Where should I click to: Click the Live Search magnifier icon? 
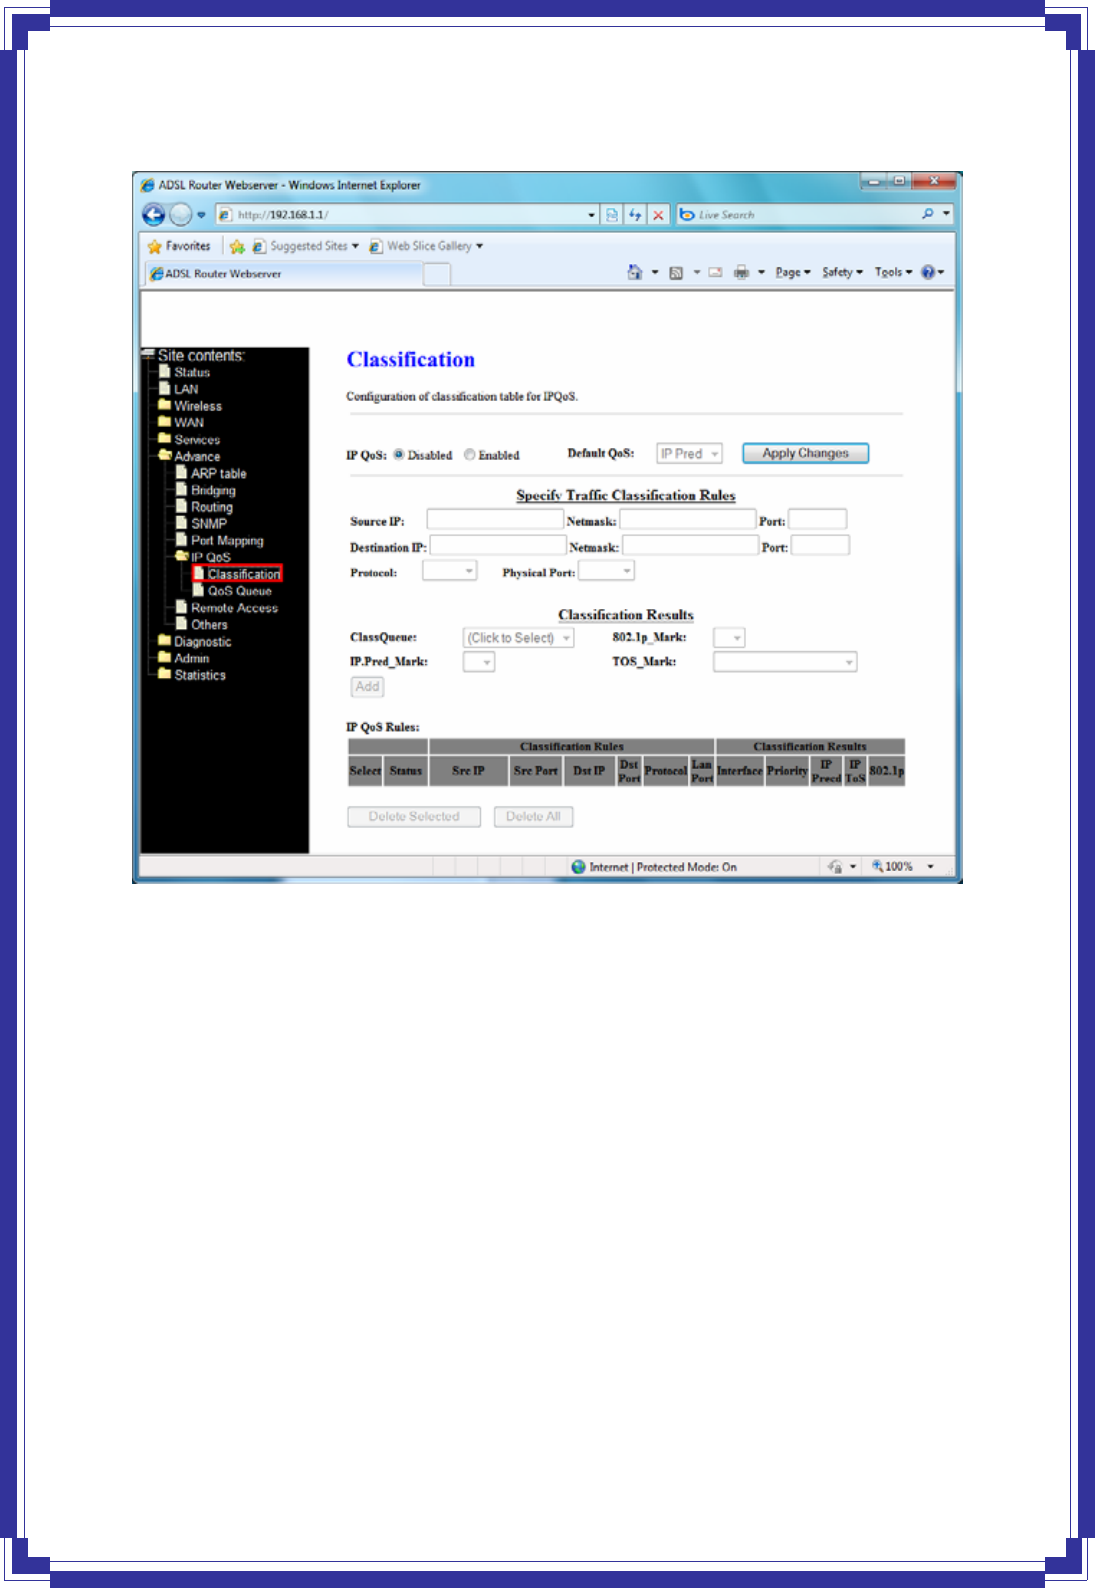click(928, 214)
